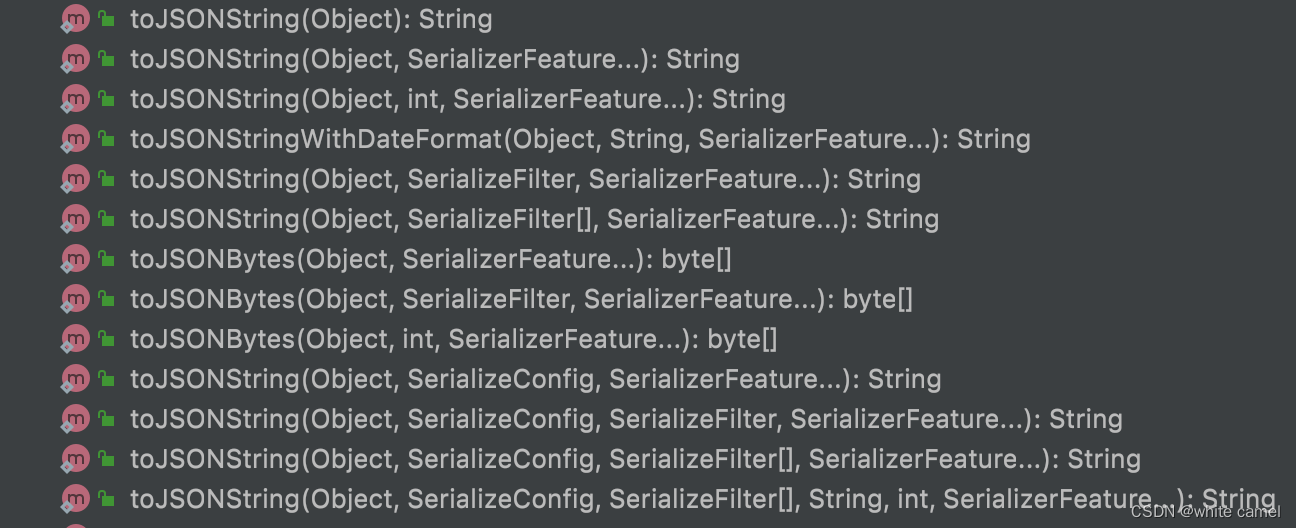The height and width of the screenshot is (528, 1296).
Task: Select toJSONBytes(Object, SerializerFeature...): byte[] method
Action: pyautogui.click(x=430, y=259)
